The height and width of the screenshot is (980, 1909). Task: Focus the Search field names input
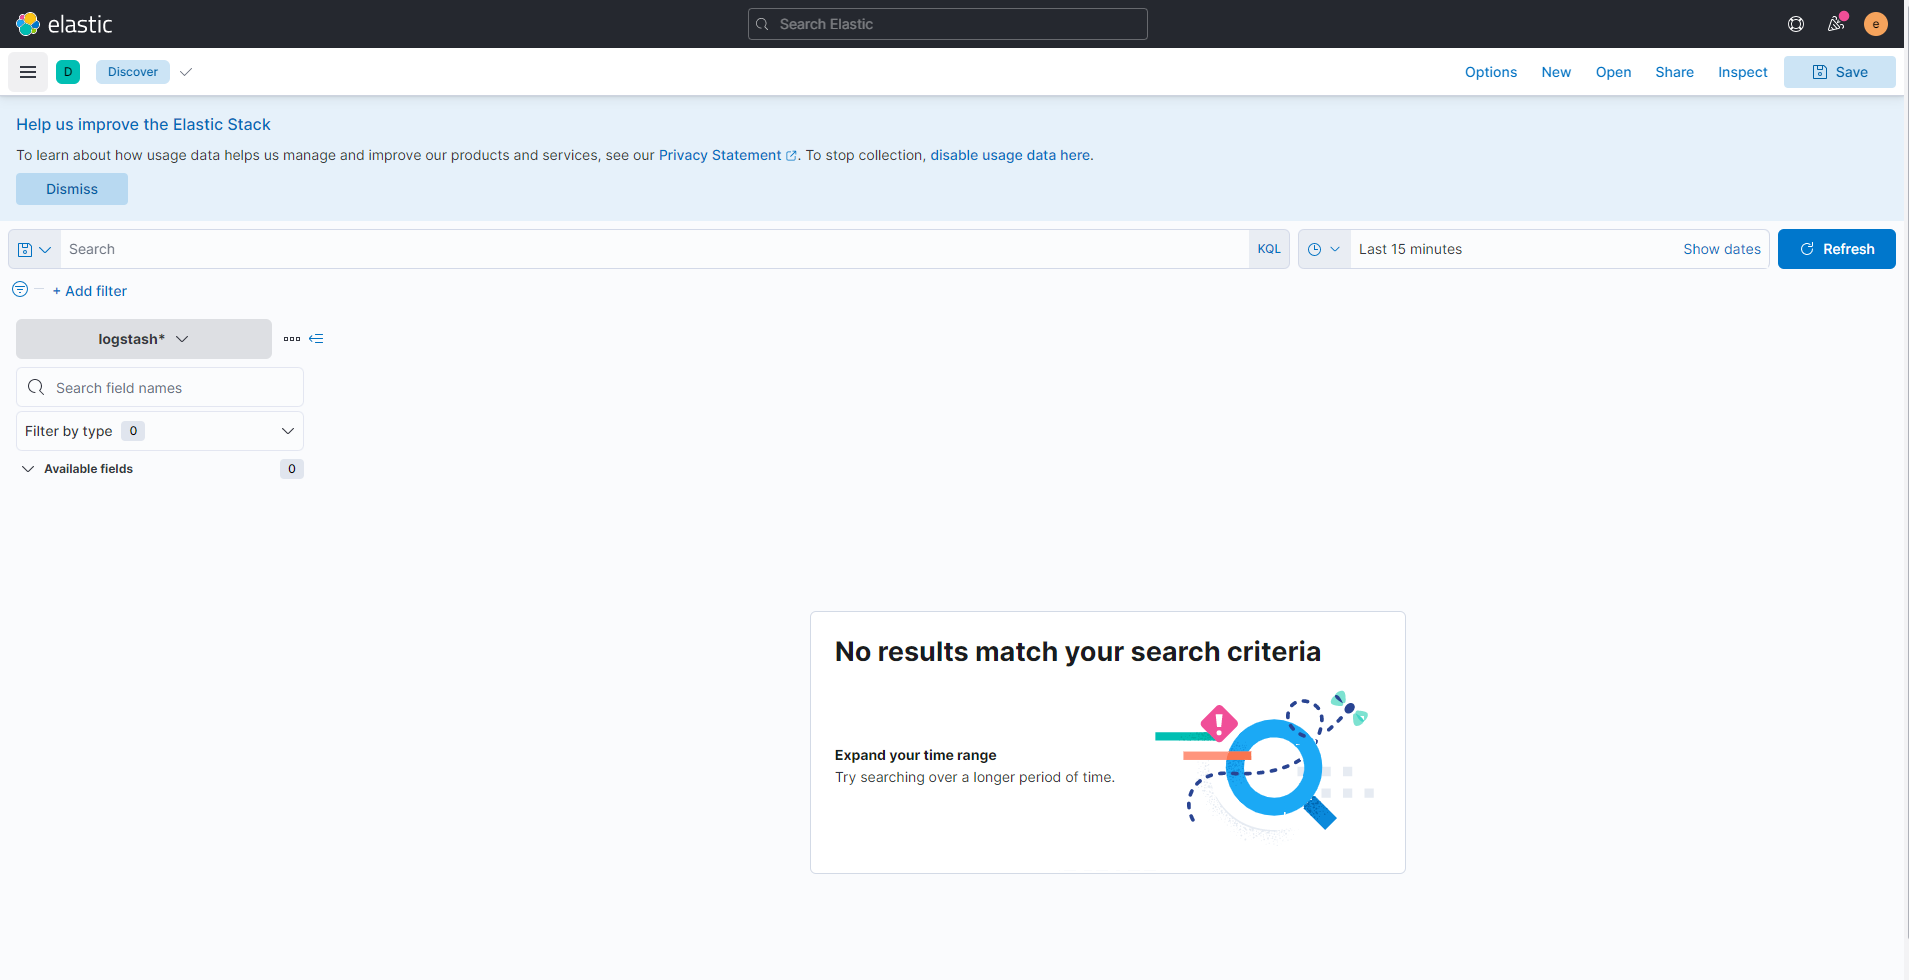pos(160,387)
